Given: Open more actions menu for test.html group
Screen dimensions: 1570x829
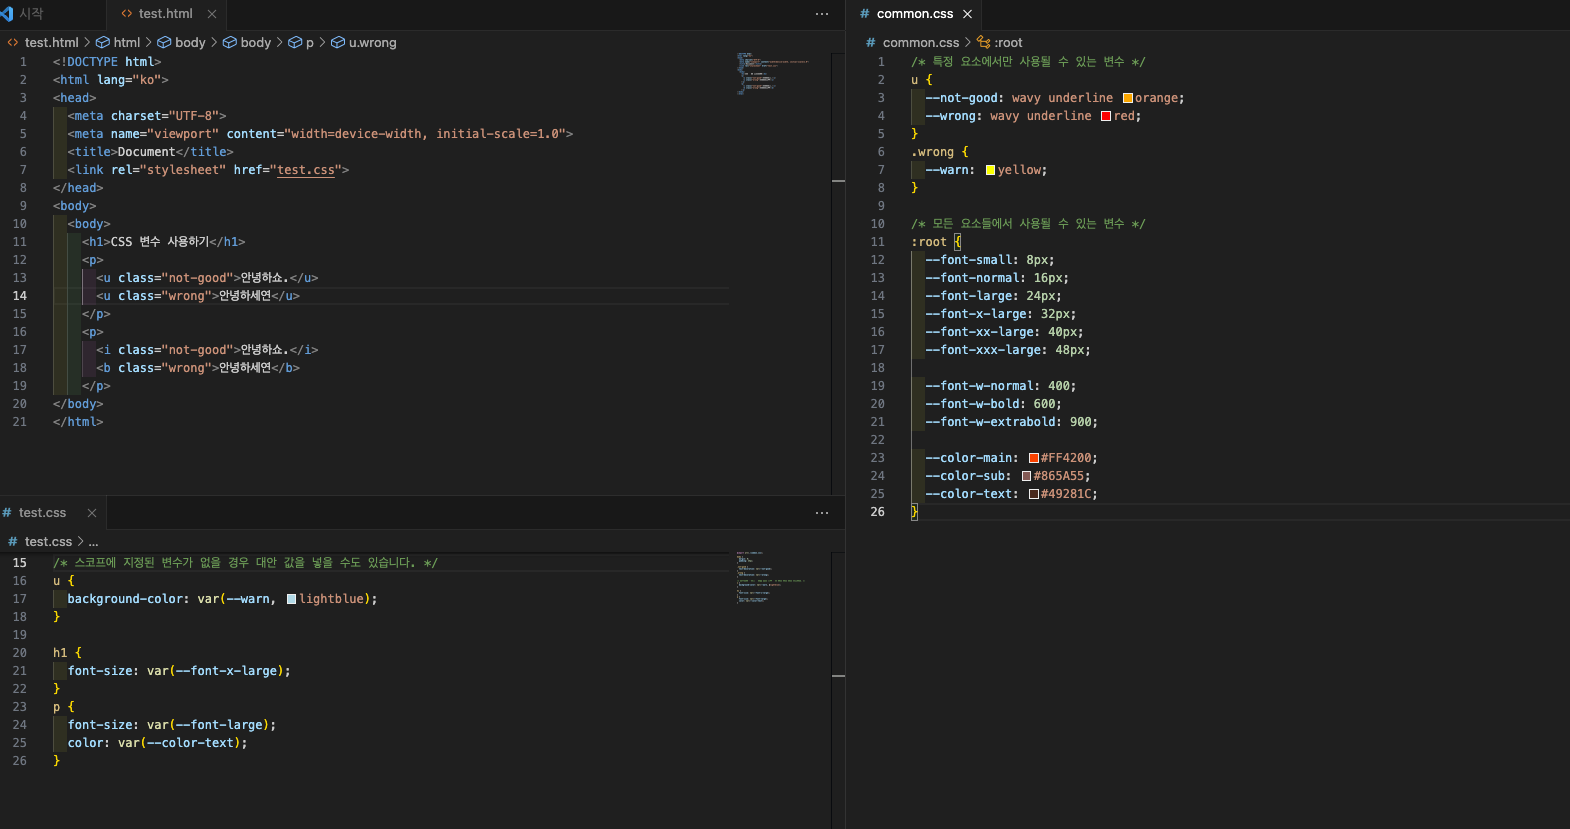Looking at the screenshot, I should tap(822, 14).
